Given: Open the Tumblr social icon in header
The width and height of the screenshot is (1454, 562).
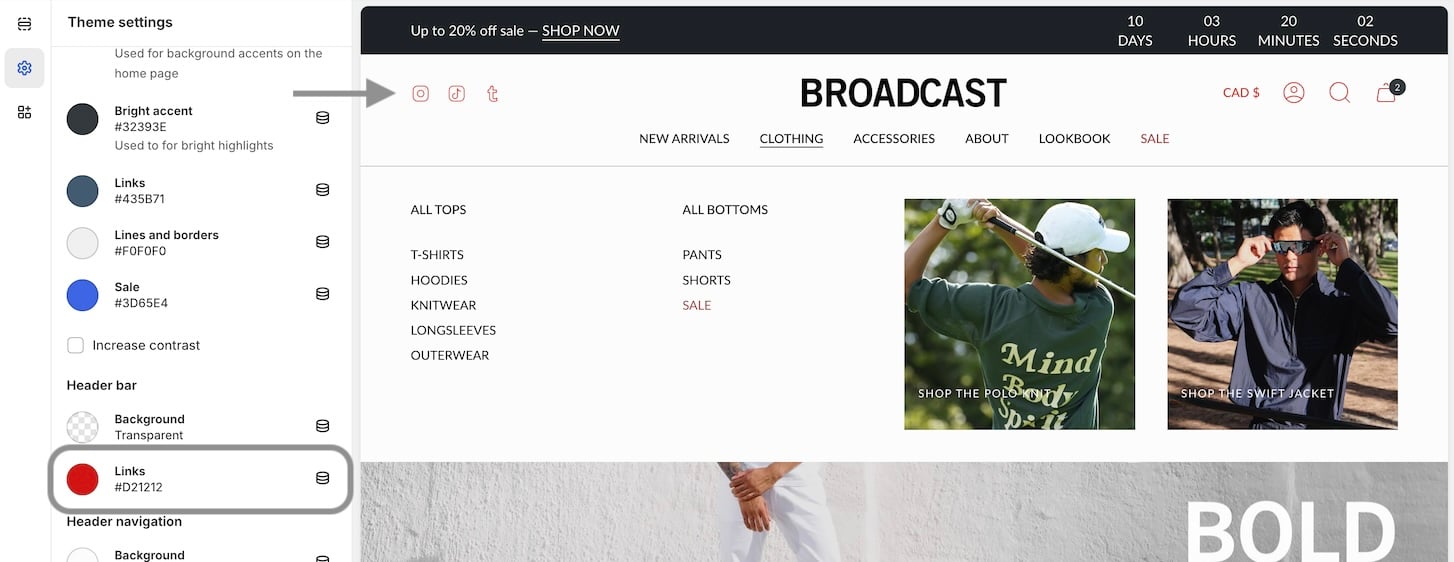Looking at the screenshot, I should tap(492, 93).
